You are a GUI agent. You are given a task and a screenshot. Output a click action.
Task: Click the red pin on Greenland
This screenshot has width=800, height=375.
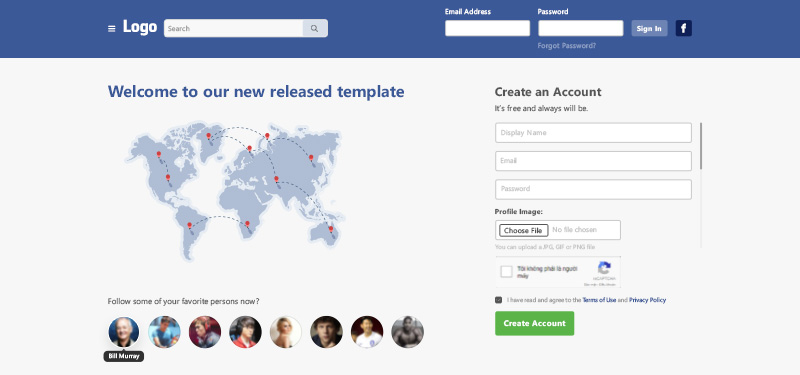(x=208, y=136)
